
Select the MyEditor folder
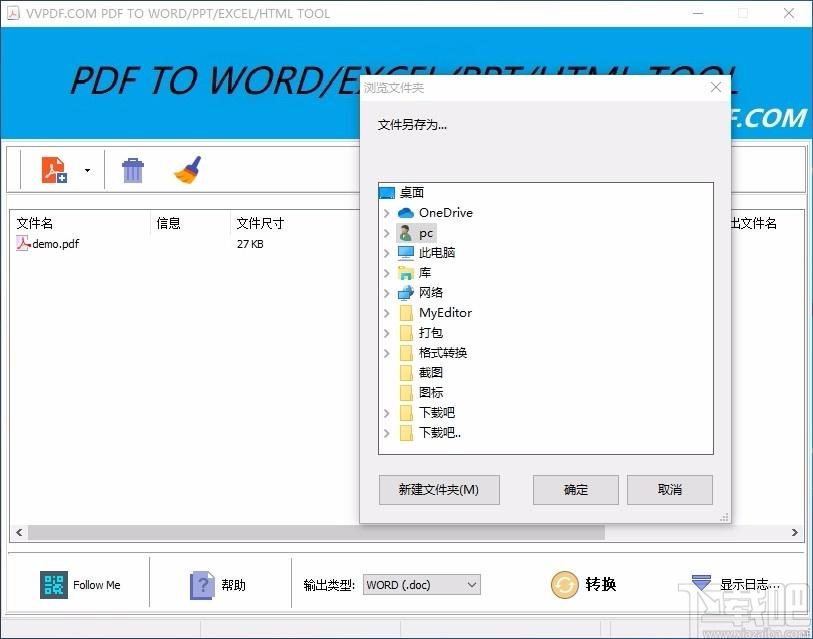[x=445, y=313]
